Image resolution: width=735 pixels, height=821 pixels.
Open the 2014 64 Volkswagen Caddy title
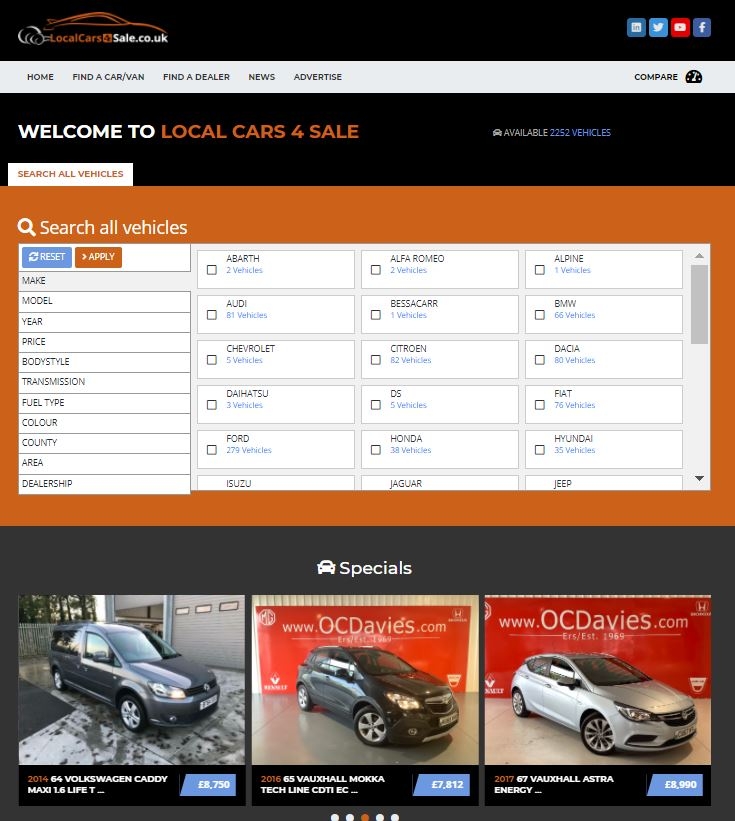pos(97,784)
